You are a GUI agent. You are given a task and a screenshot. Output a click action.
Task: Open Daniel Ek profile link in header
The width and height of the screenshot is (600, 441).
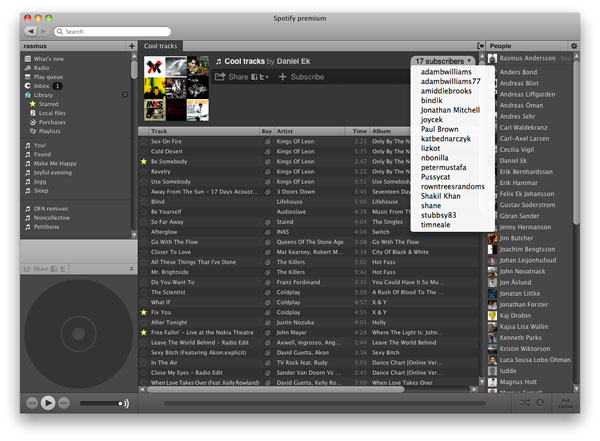coord(293,61)
